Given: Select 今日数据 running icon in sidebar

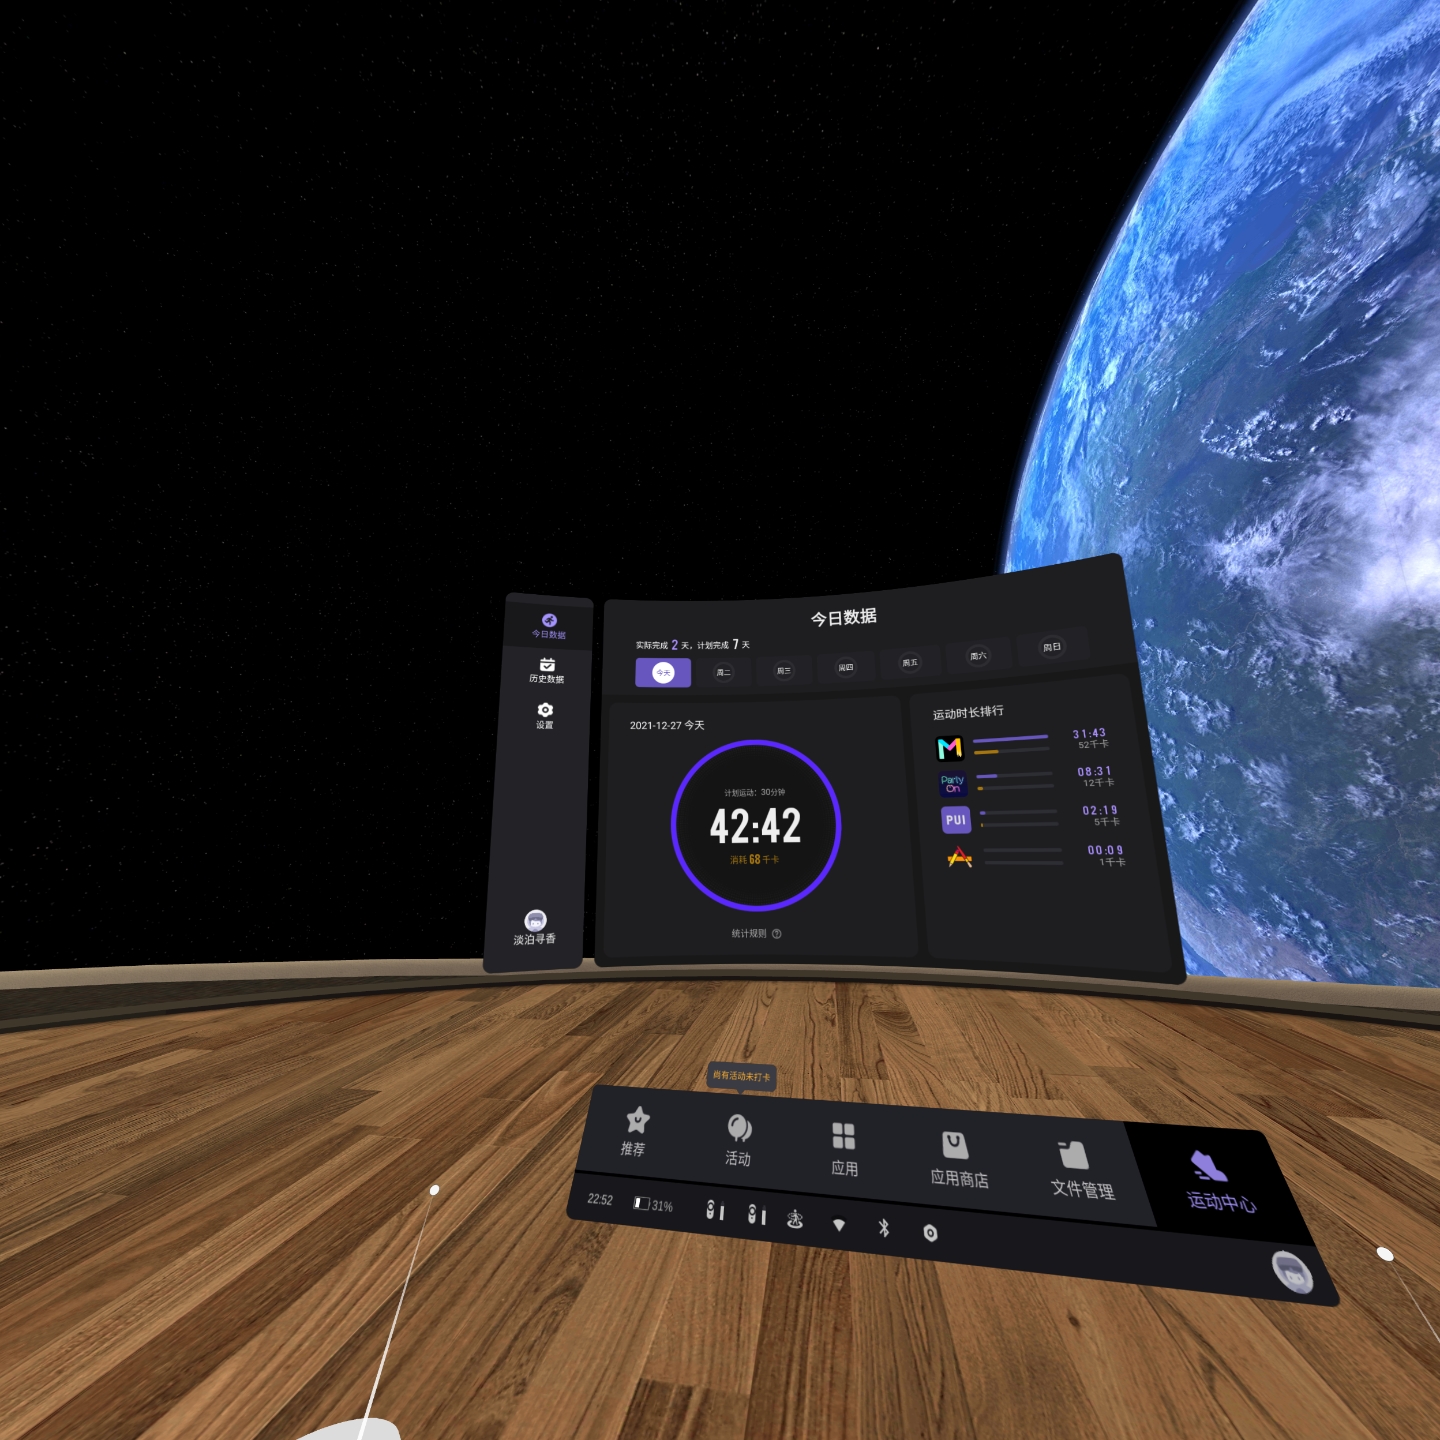Looking at the screenshot, I should 549,625.
